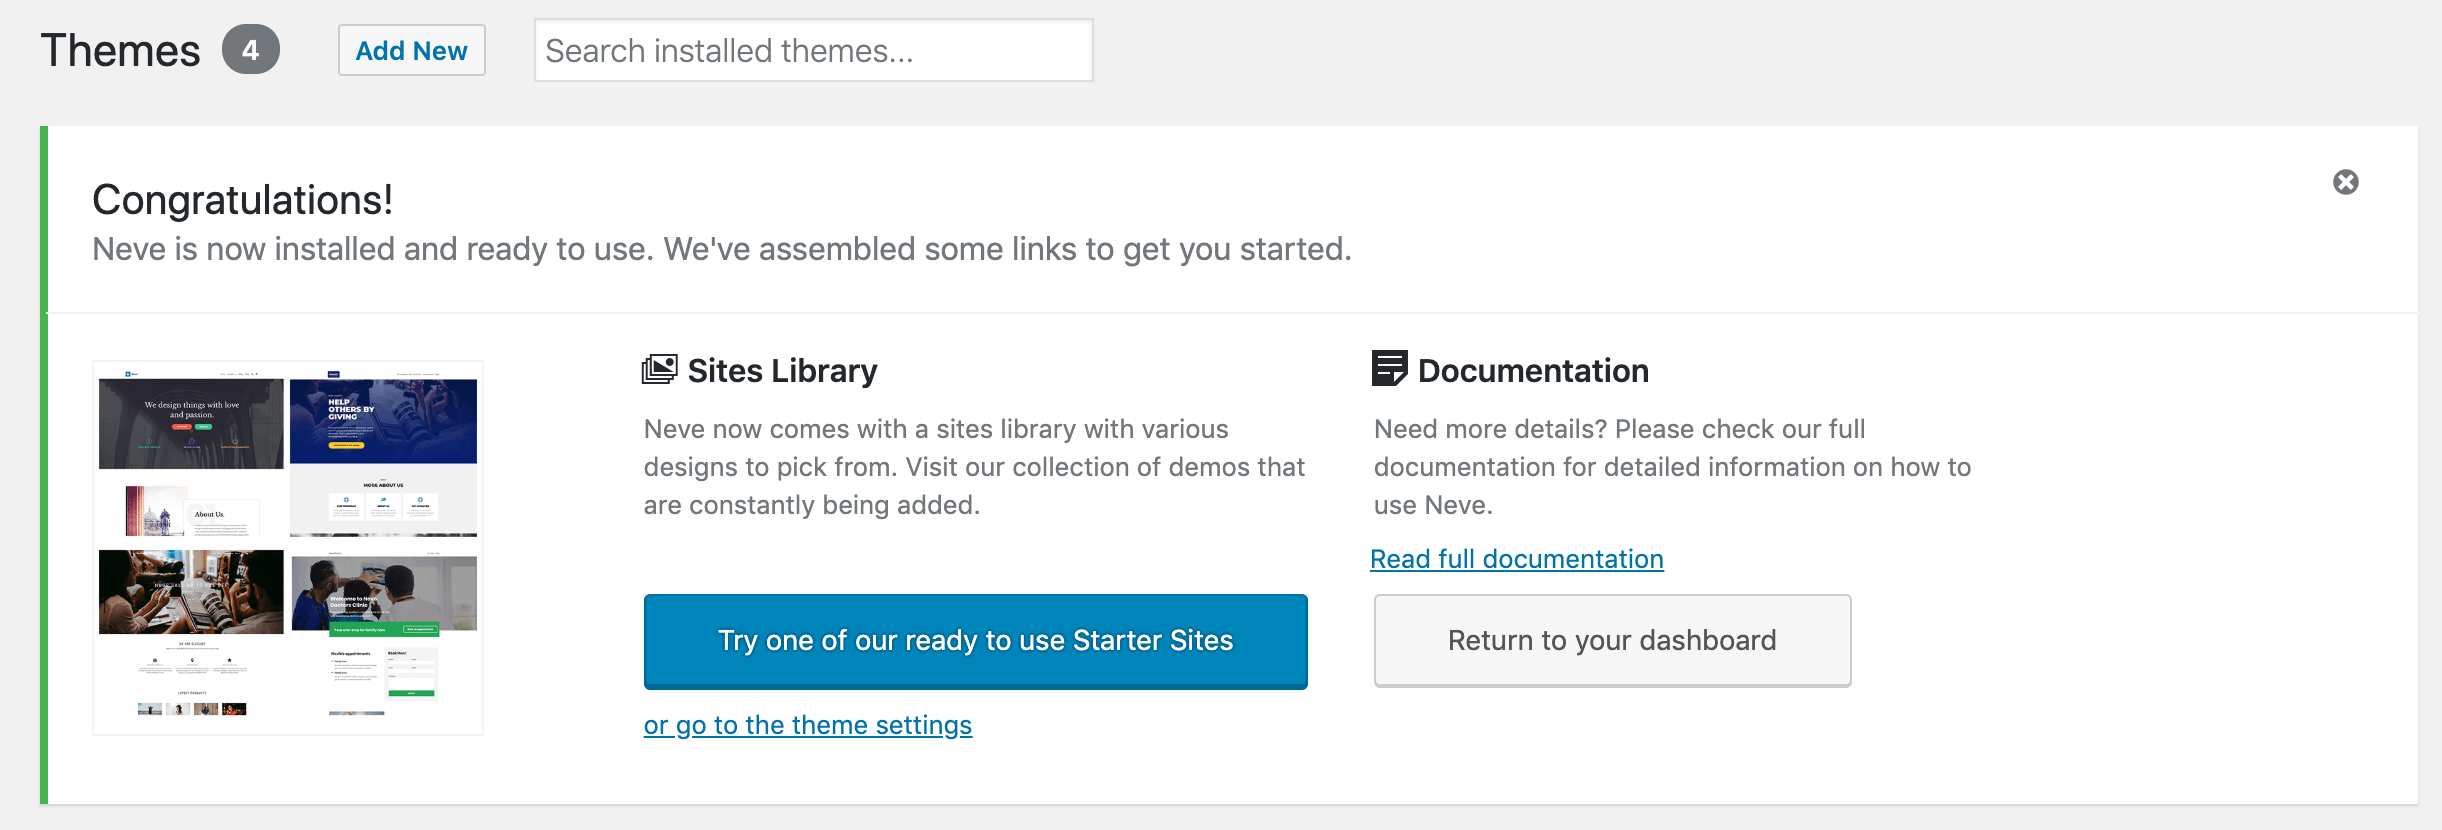Image resolution: width=2442 pixels, height=830 pixels.
Task: Go to the theme settings link
Action: 807,725
